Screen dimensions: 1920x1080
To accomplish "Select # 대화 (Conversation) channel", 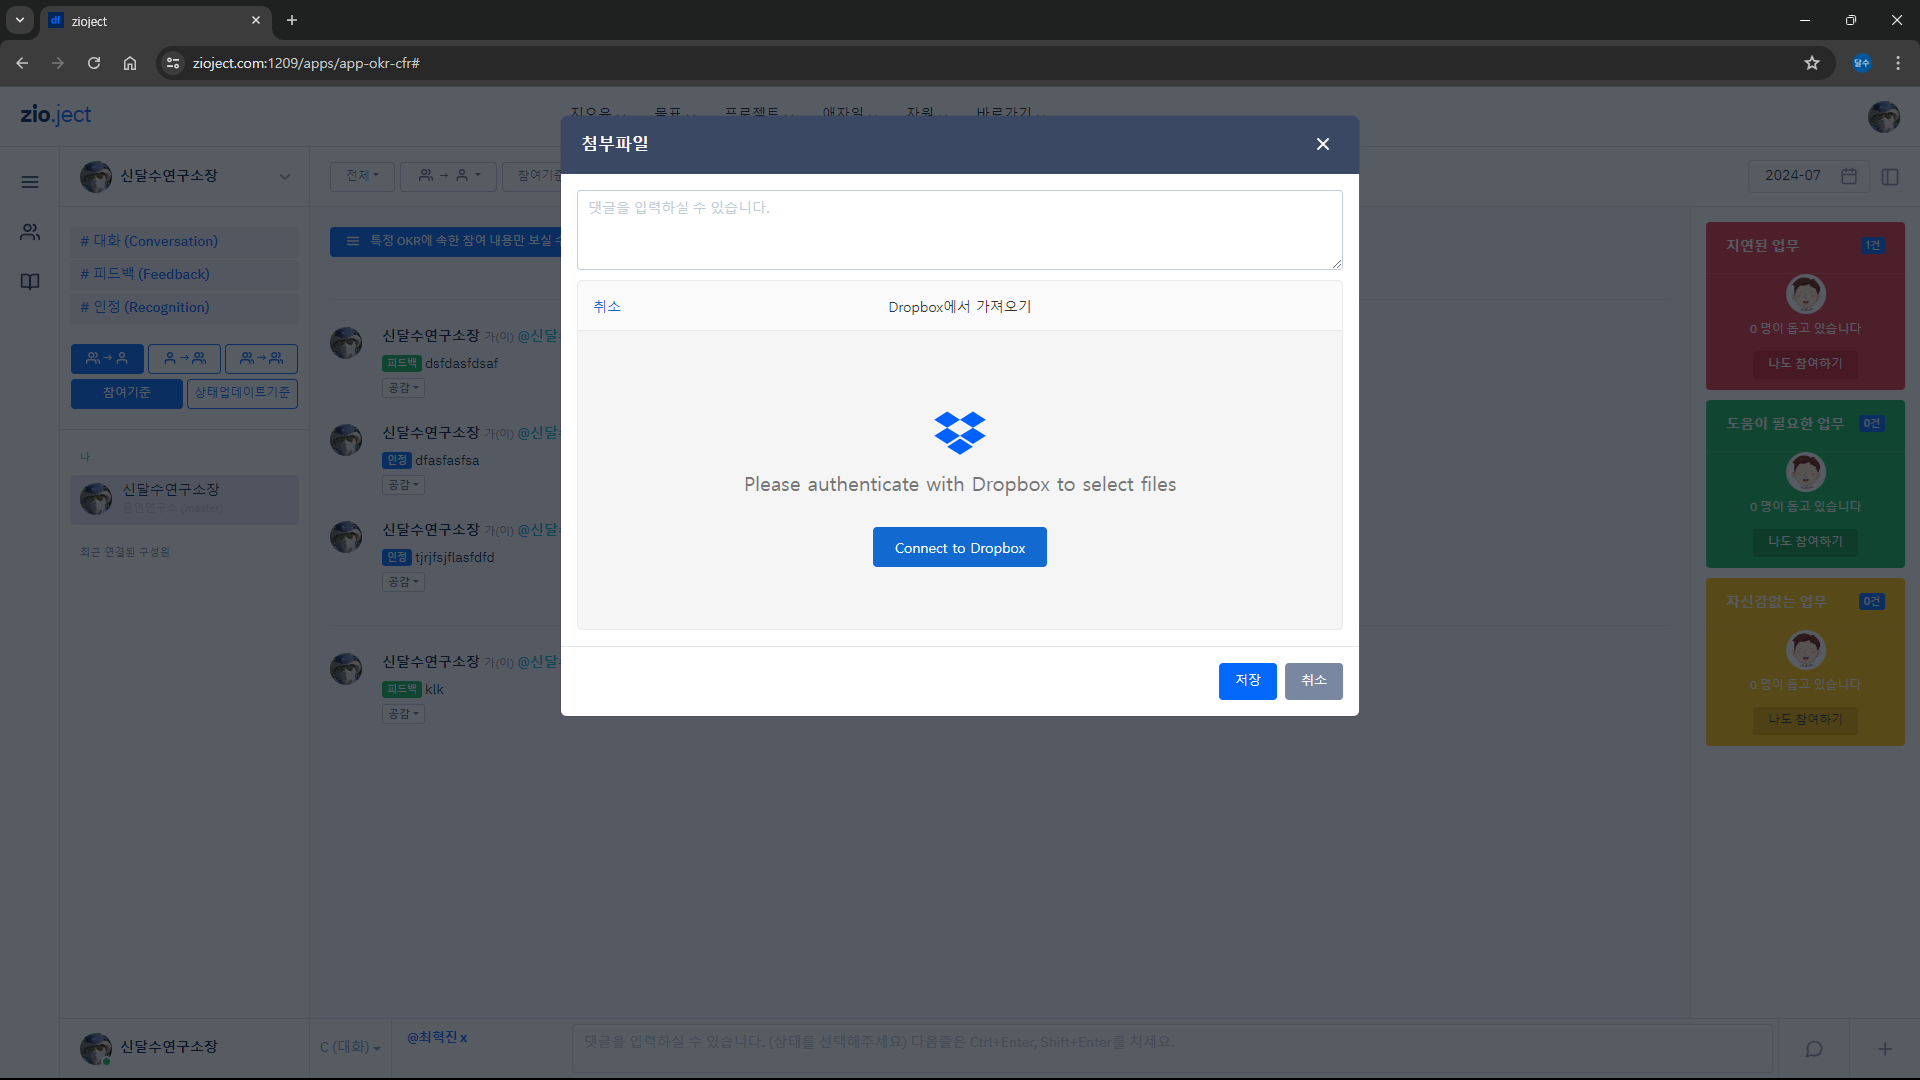I will [x=185, y=241].
